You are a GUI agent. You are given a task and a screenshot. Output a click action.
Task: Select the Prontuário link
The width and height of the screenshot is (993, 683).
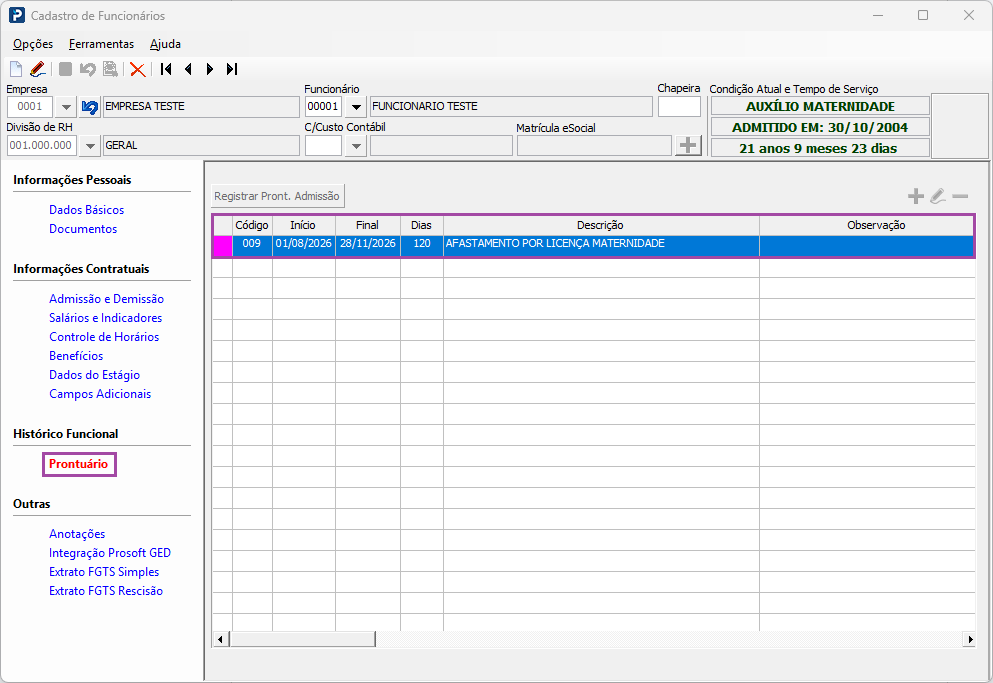(79, 464)
